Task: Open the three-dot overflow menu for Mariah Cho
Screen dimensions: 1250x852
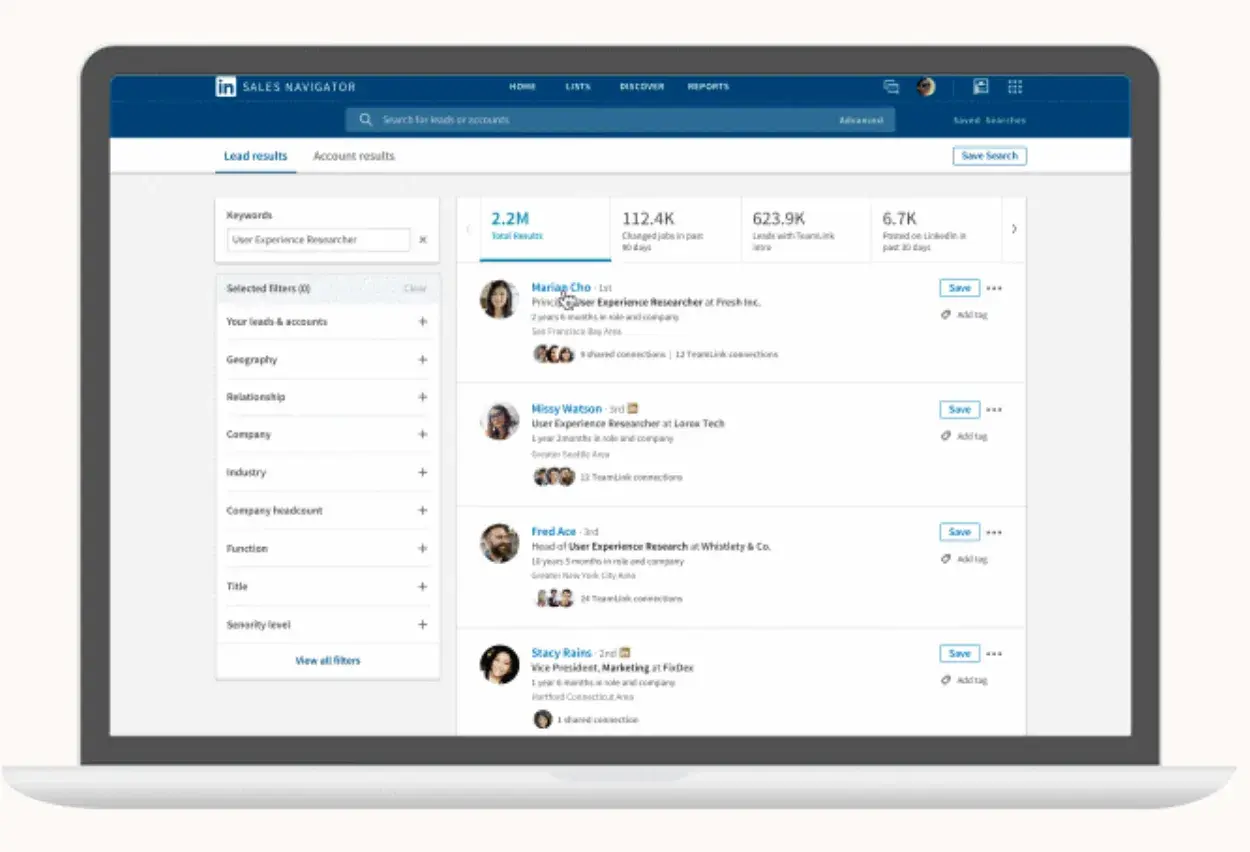Action: [x=993, y=288]
